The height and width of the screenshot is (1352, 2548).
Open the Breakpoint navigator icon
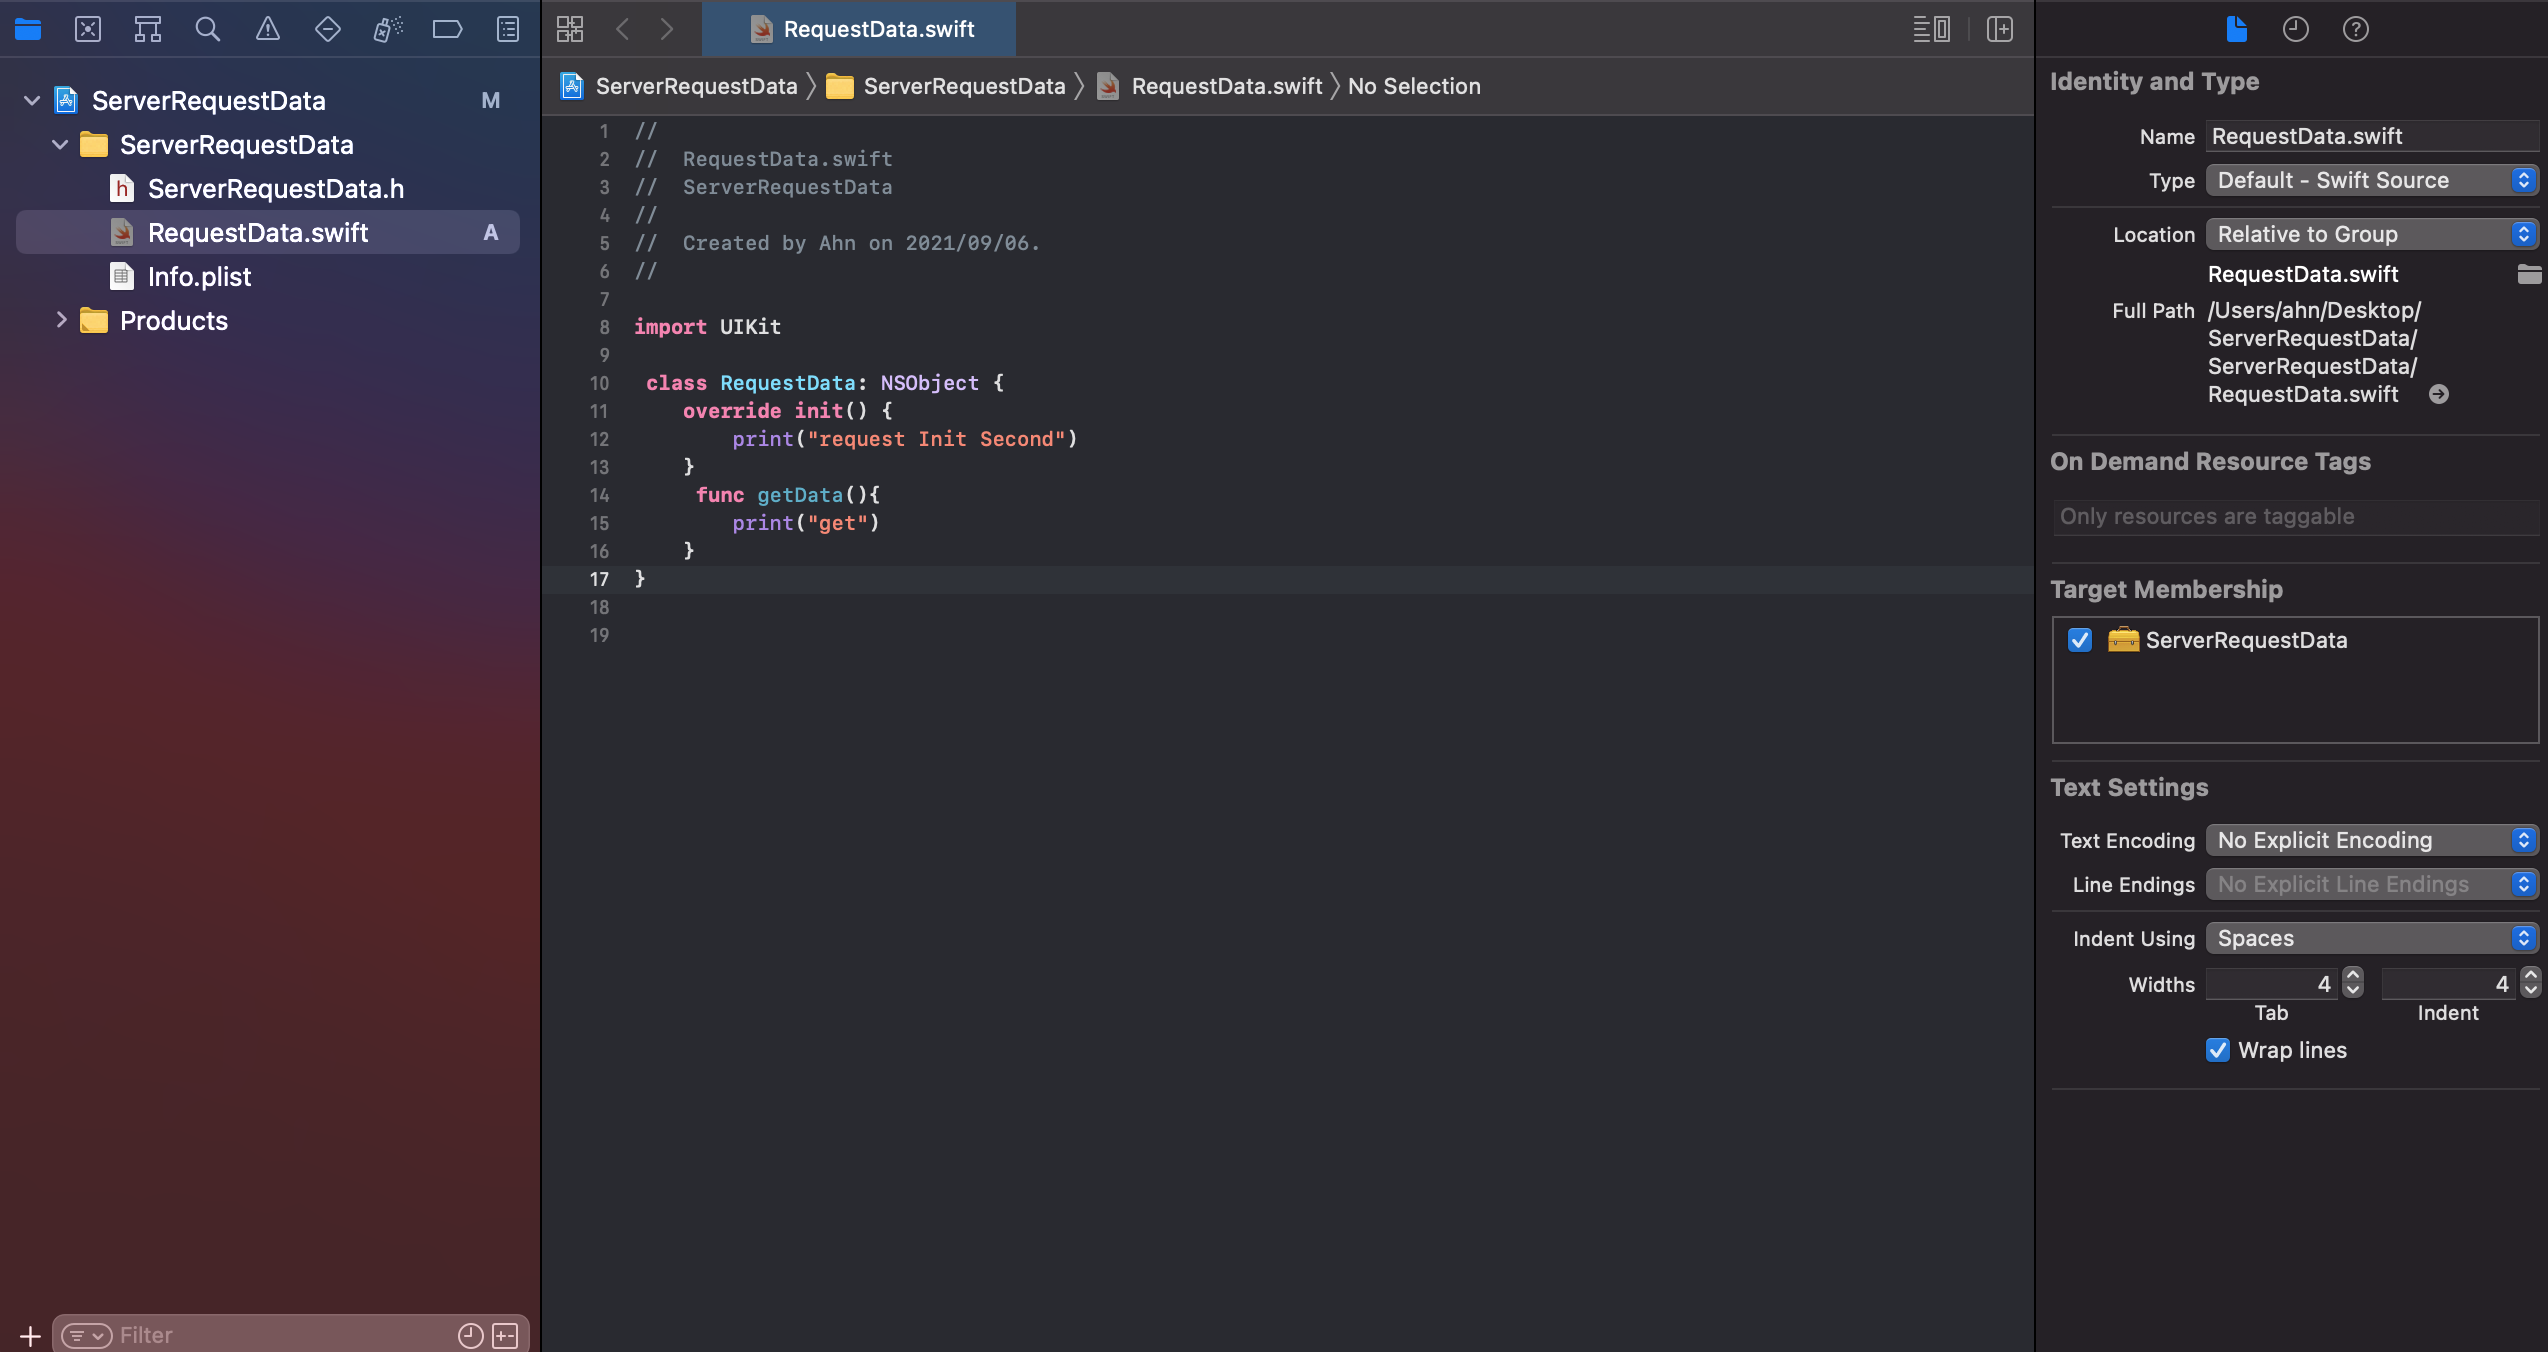tap(447, 29)
